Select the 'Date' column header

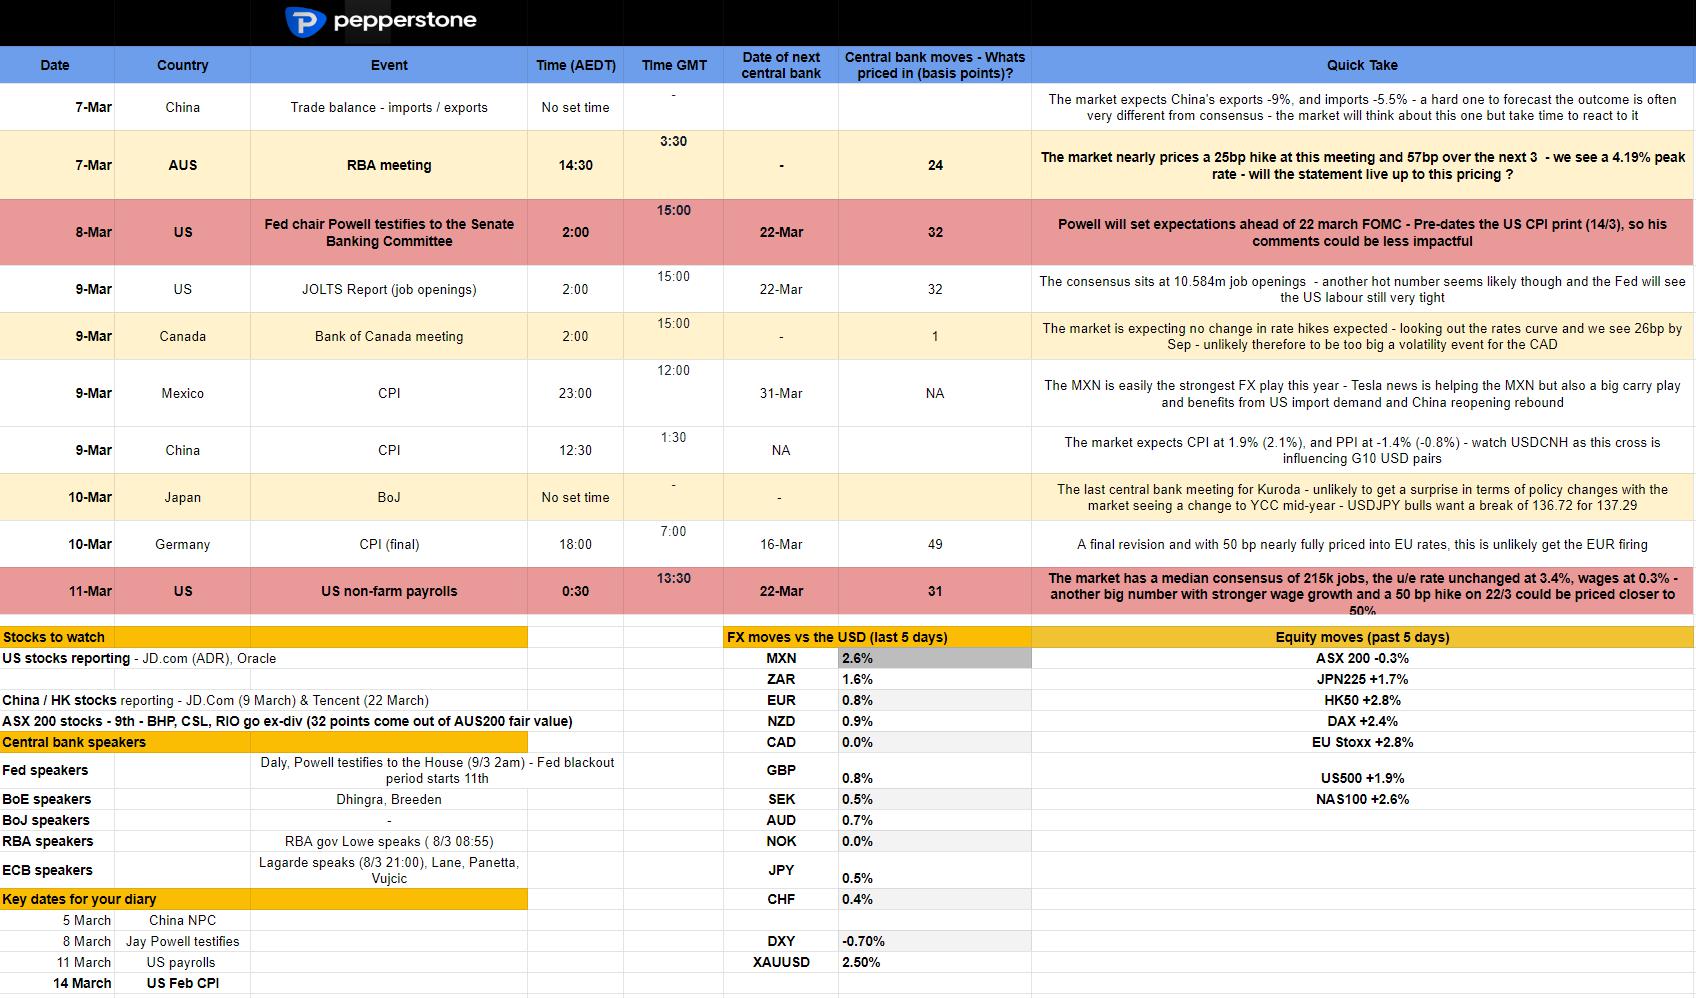point(55,65)
